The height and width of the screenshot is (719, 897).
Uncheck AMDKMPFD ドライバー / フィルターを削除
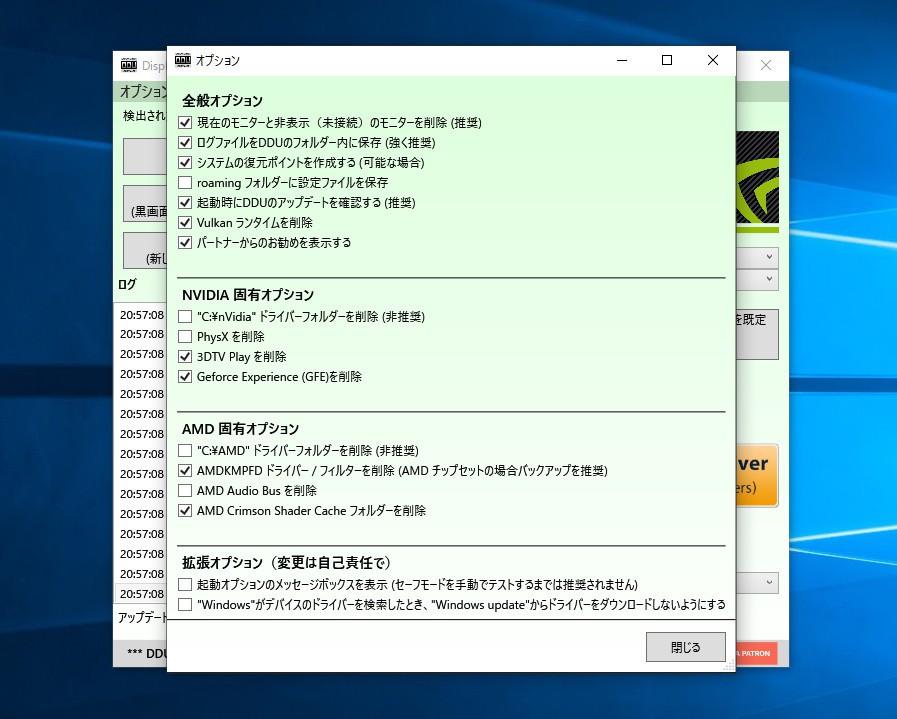pos(185,470)
